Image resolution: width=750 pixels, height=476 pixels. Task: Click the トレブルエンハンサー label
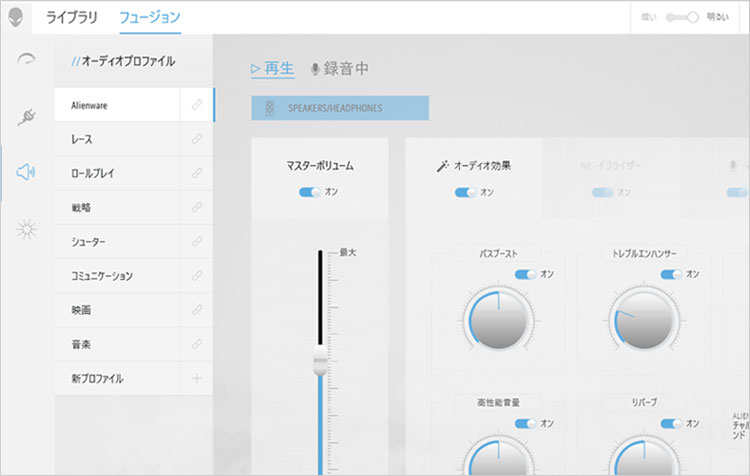[644, 254]
